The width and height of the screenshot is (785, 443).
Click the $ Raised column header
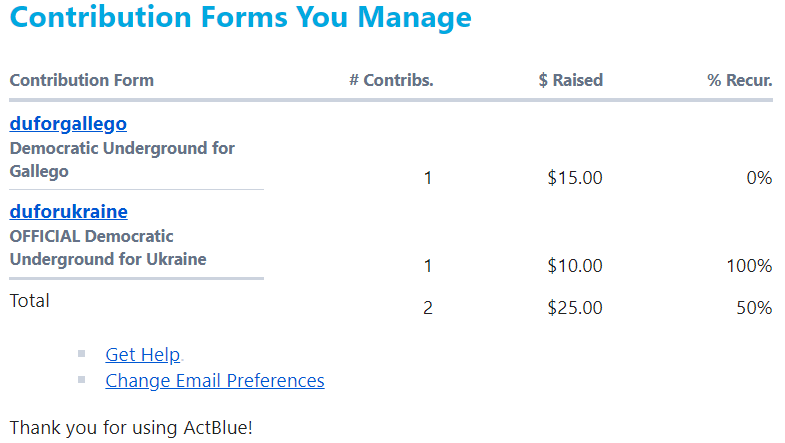pos(570,80)
